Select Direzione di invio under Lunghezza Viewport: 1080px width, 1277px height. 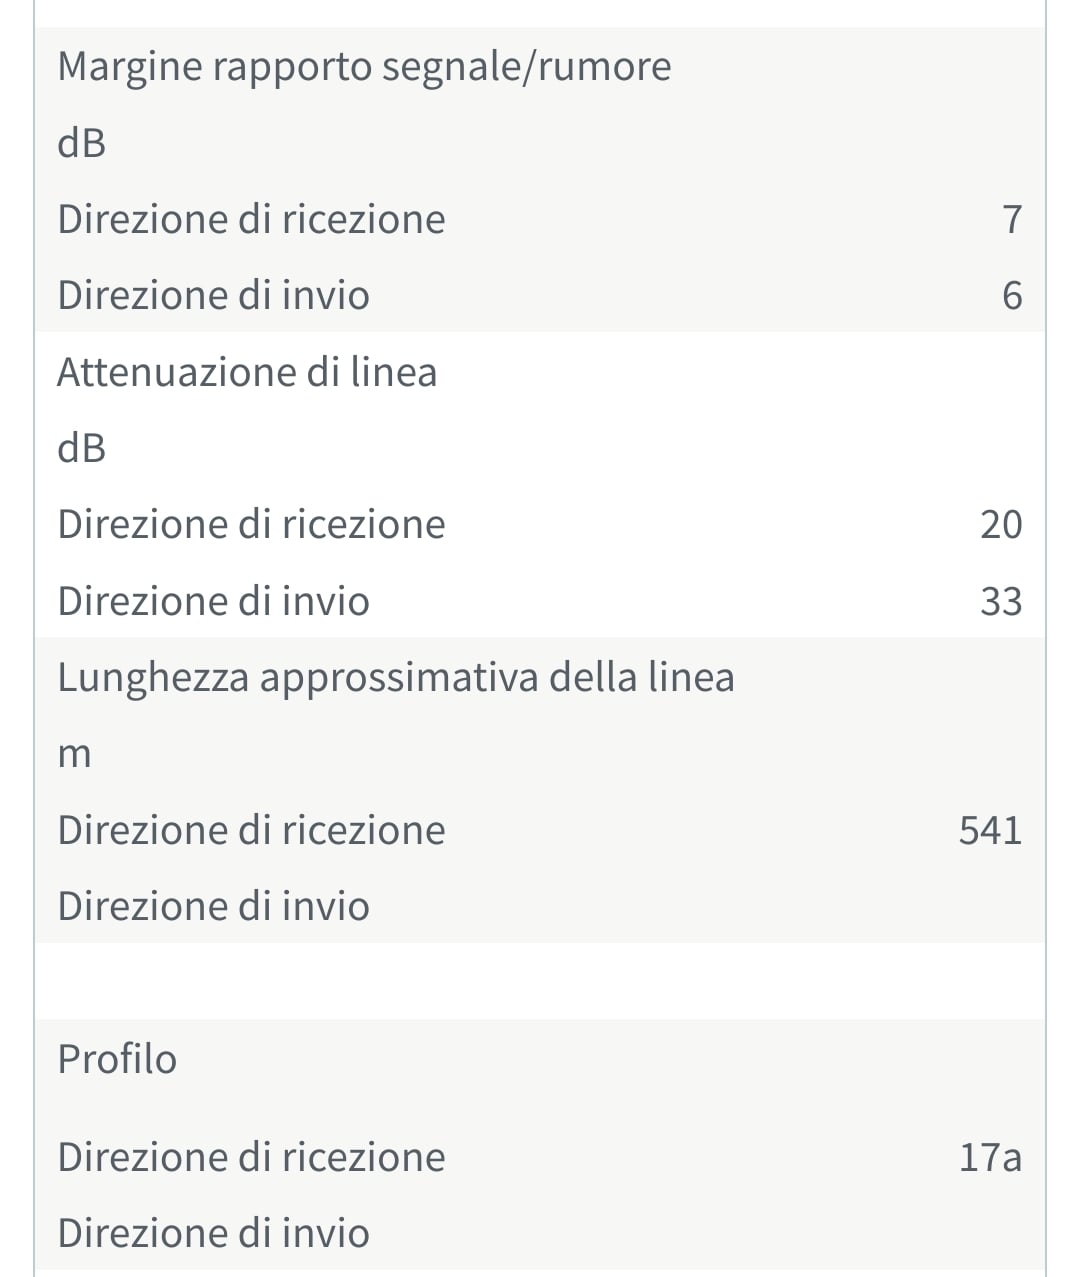coord(213,906)
